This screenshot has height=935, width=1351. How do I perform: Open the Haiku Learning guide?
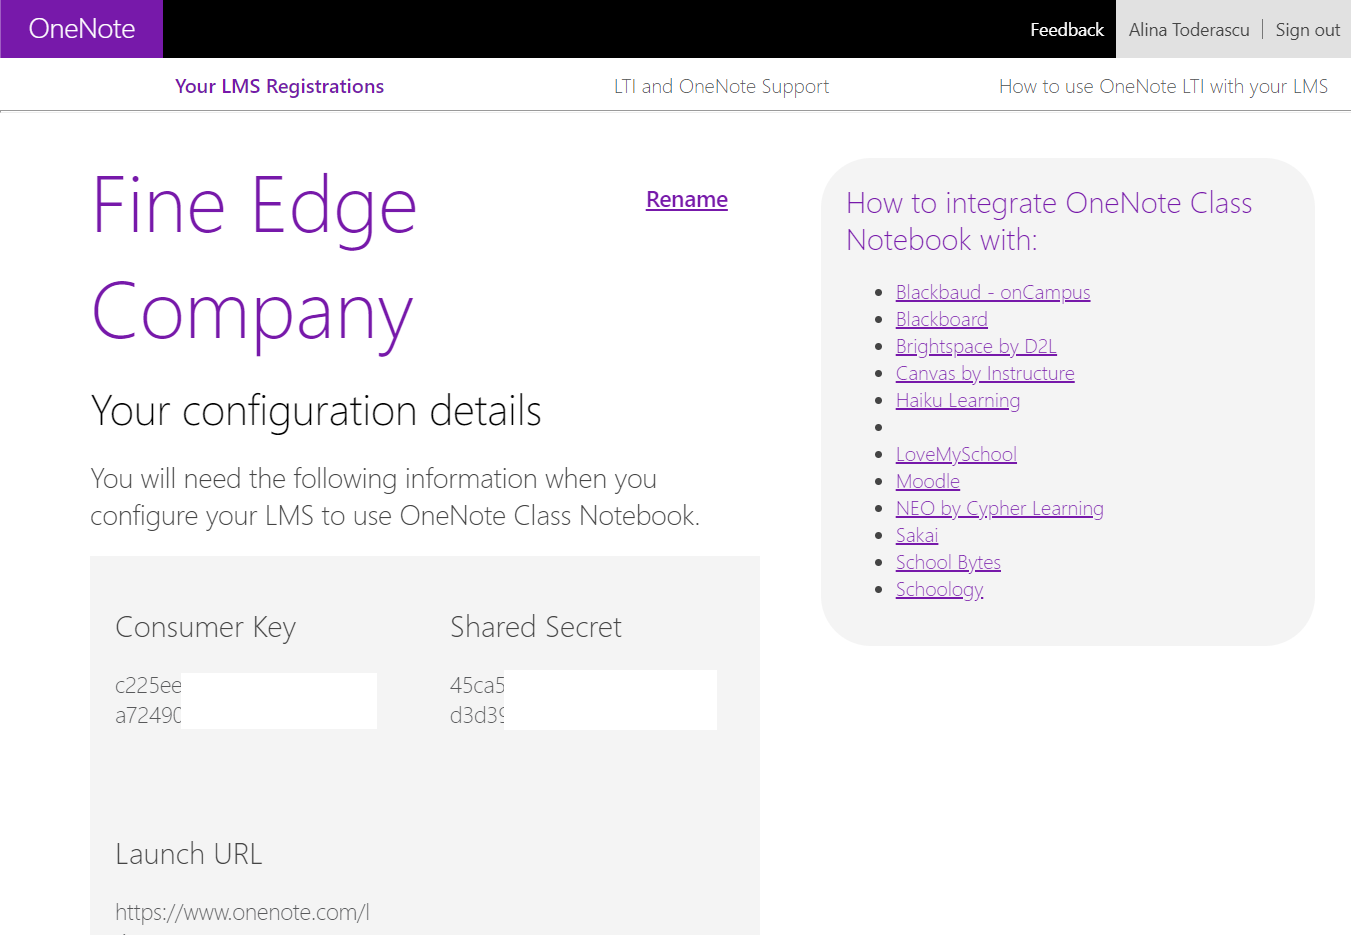(958, 400)
